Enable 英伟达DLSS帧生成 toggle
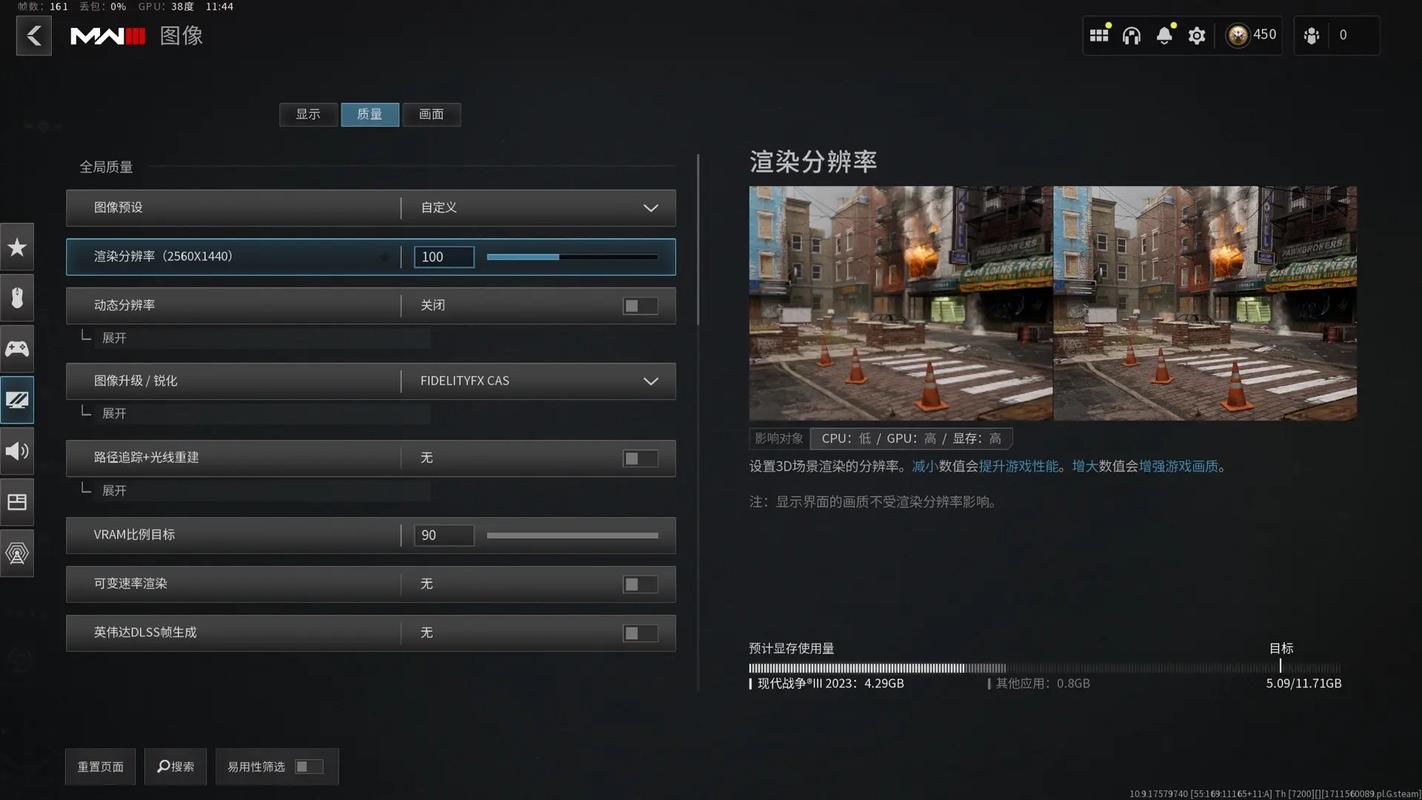The image size is (1422, 800). [x=640, y=633]
